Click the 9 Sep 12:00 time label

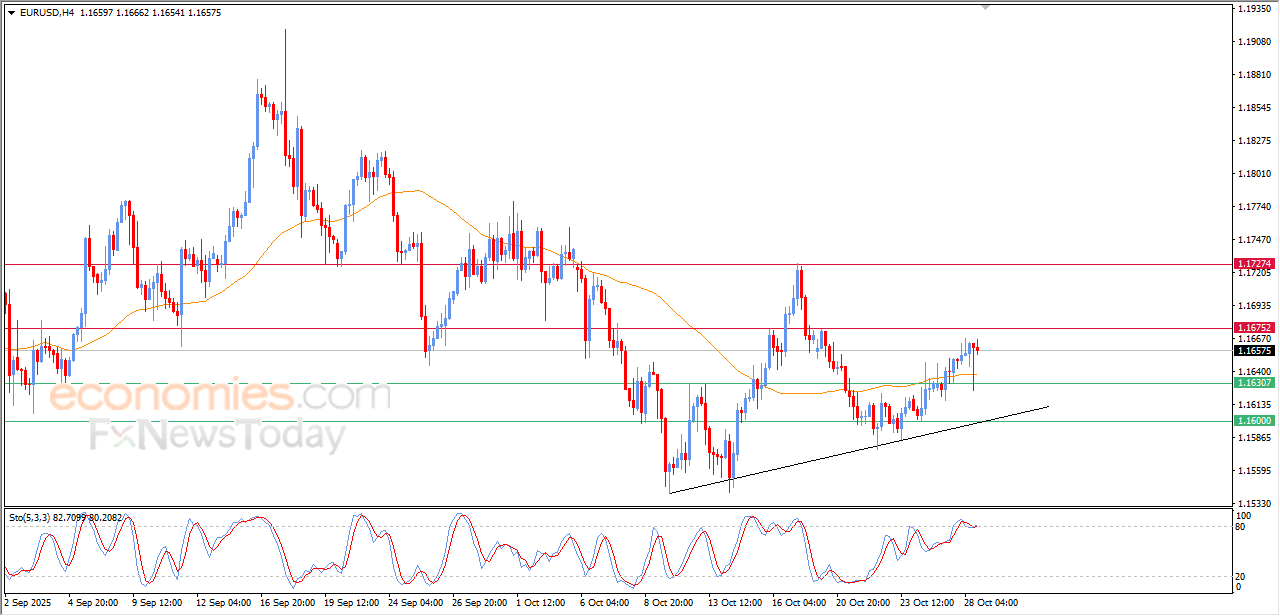point(157,603)
